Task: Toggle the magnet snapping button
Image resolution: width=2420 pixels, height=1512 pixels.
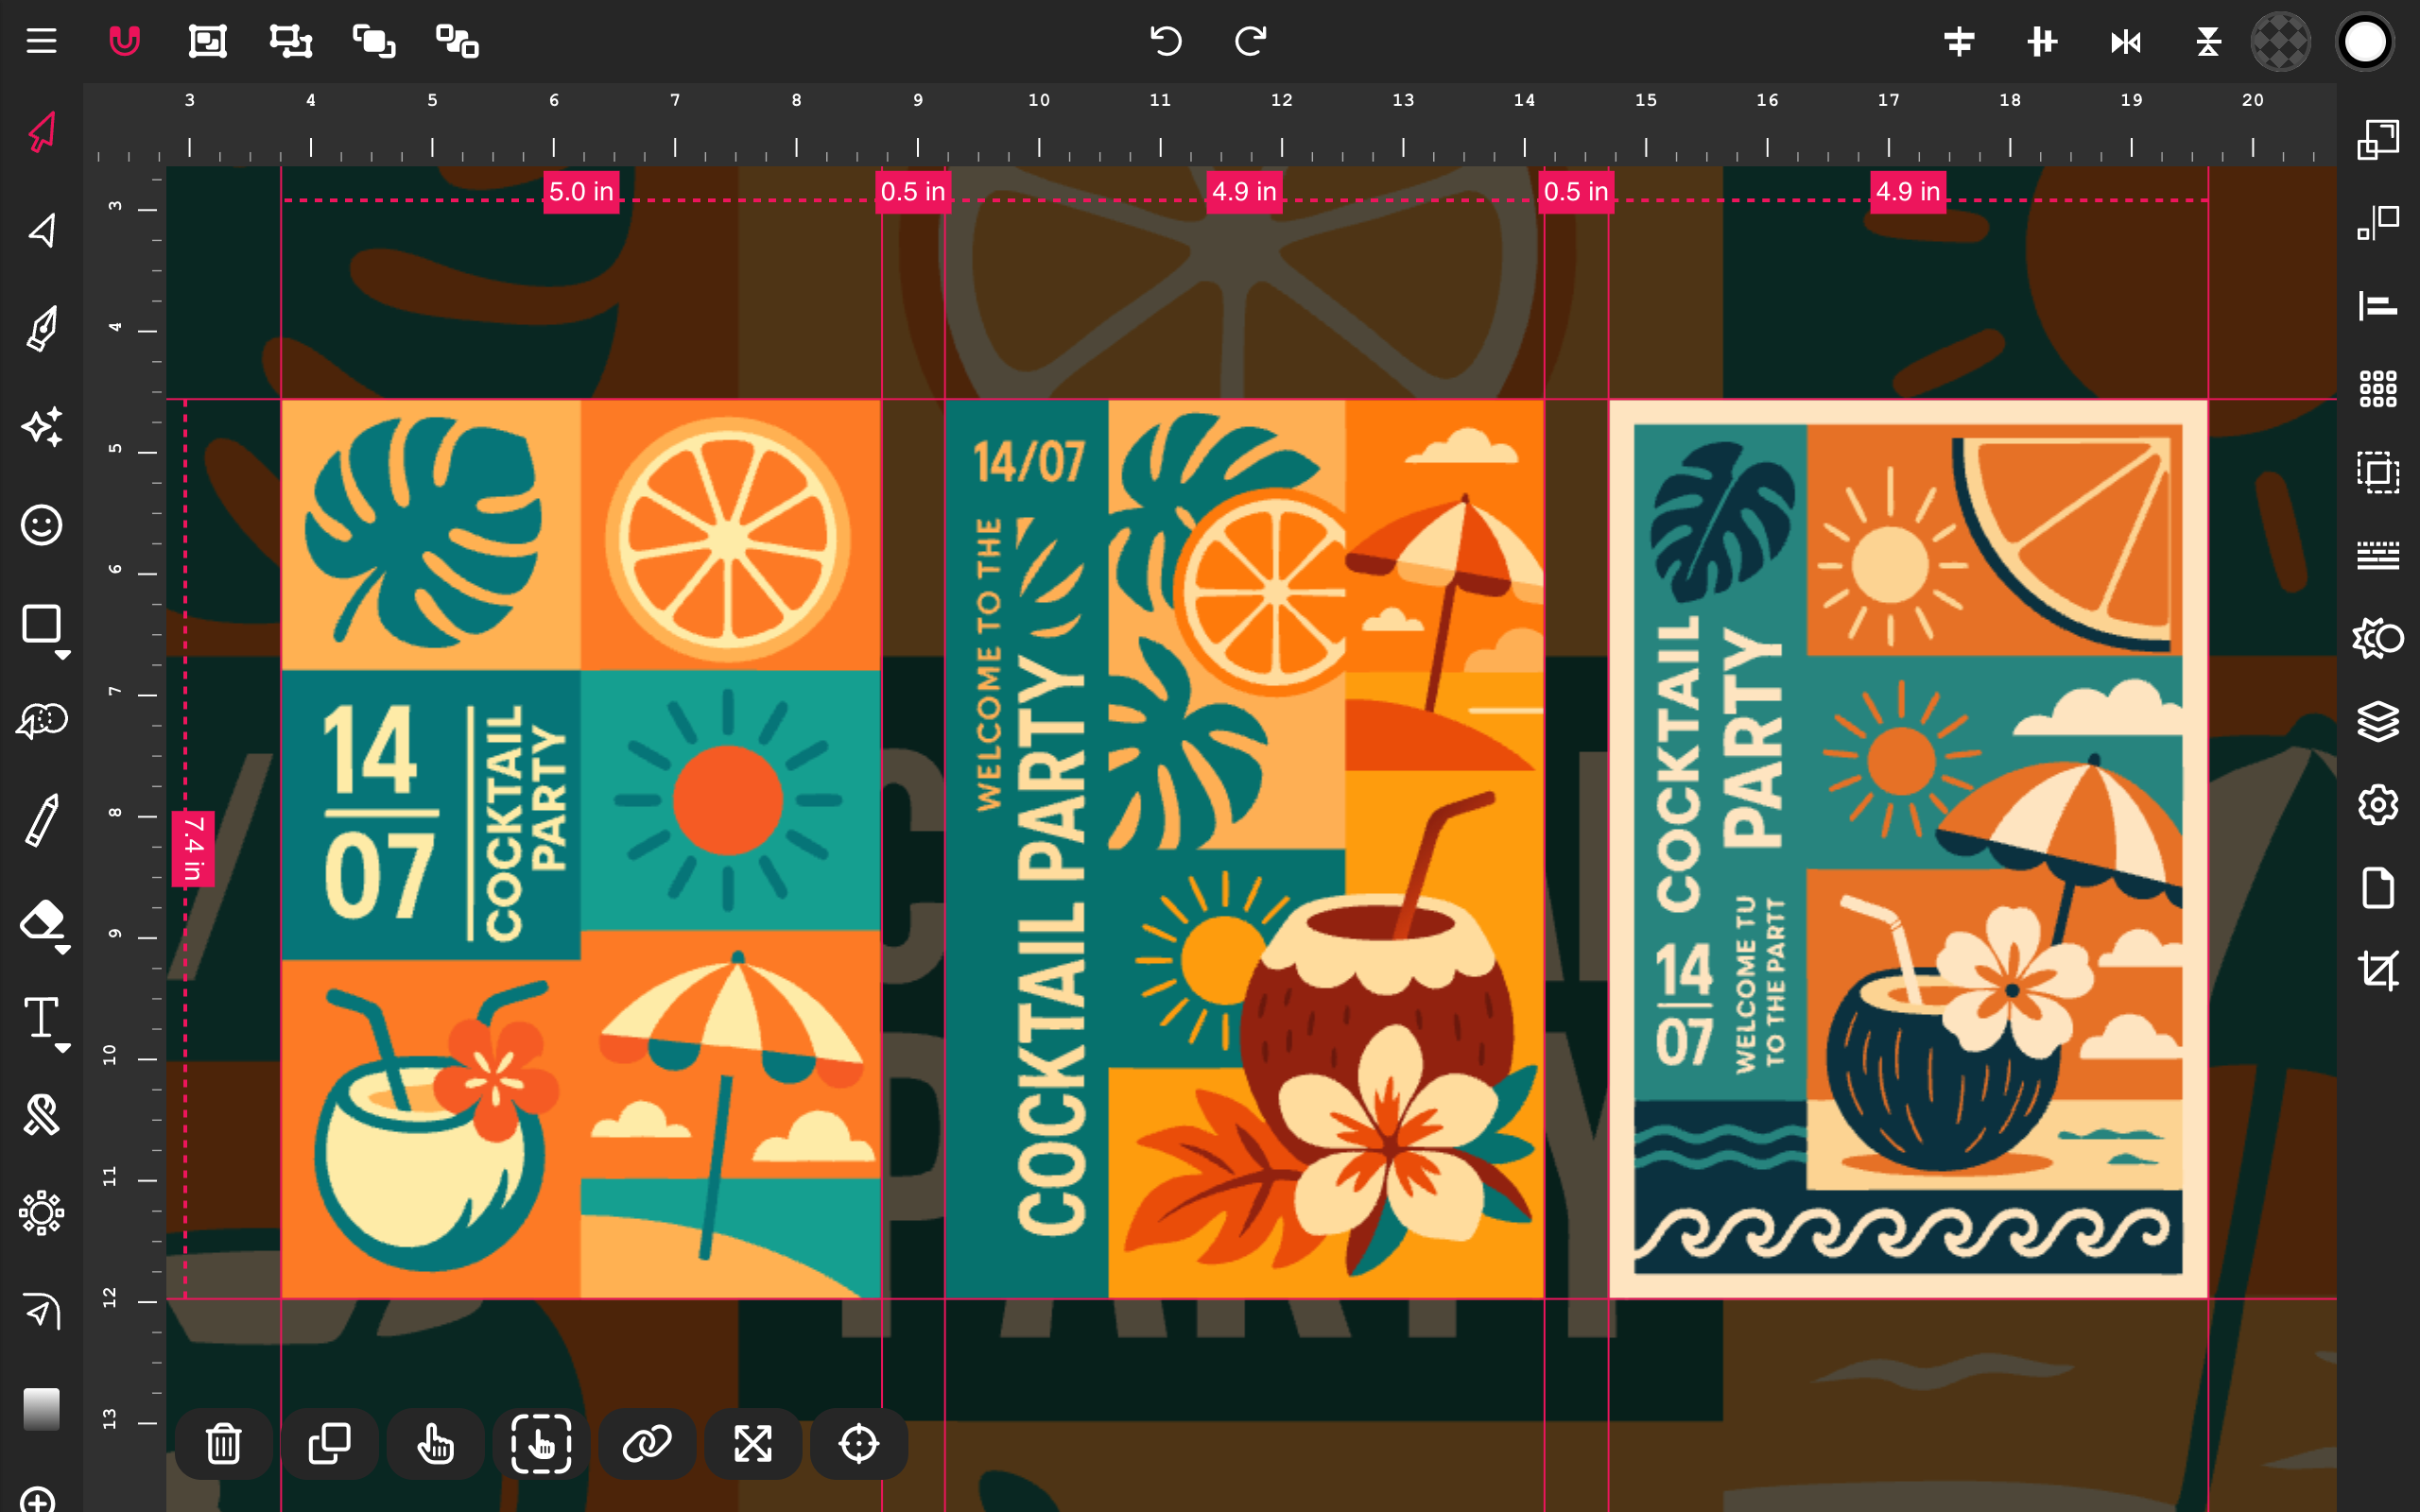Action: [124, 41]
